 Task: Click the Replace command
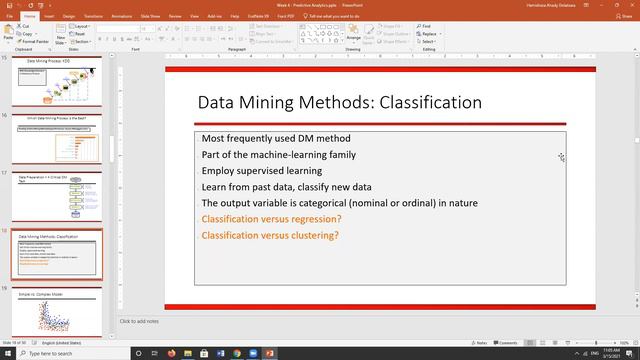click(x=428, y=34)
